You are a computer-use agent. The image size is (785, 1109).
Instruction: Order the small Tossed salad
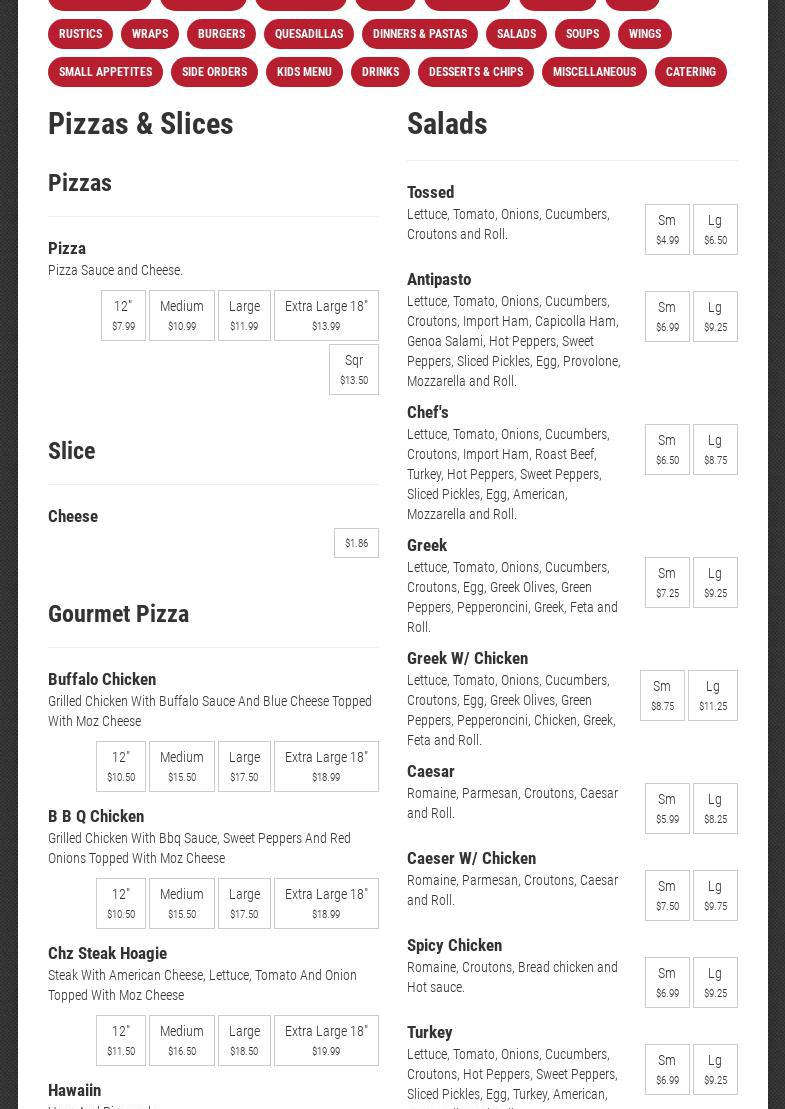point(667,229)
